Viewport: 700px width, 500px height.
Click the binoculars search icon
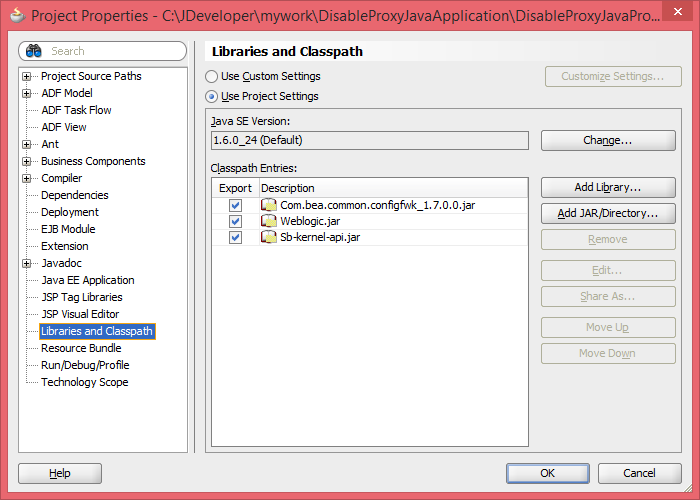click(x=33, y=51)
